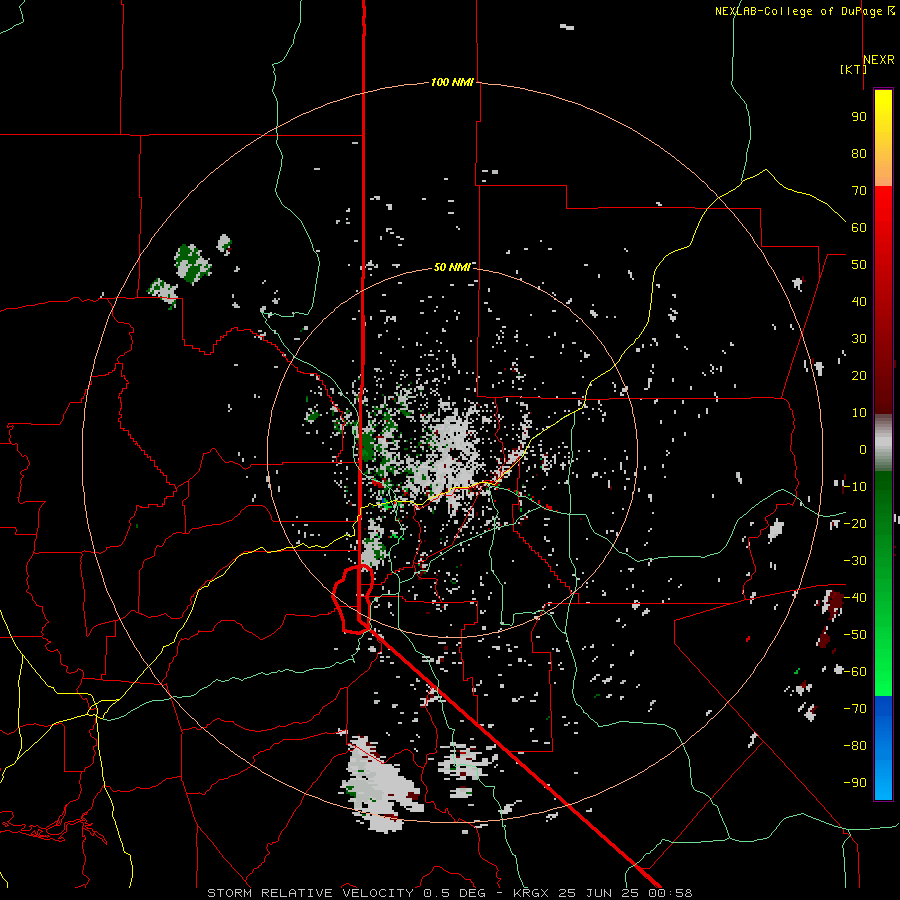The image size is (900, 900).
Task: Click the 60 value on velocity scale
Action: (859, 228)
